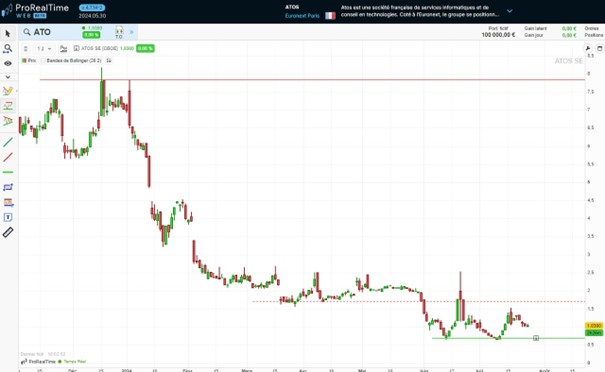Click the yellow current price label on axis
Viewport: 605px width, 372px height.
click(594, 326)
